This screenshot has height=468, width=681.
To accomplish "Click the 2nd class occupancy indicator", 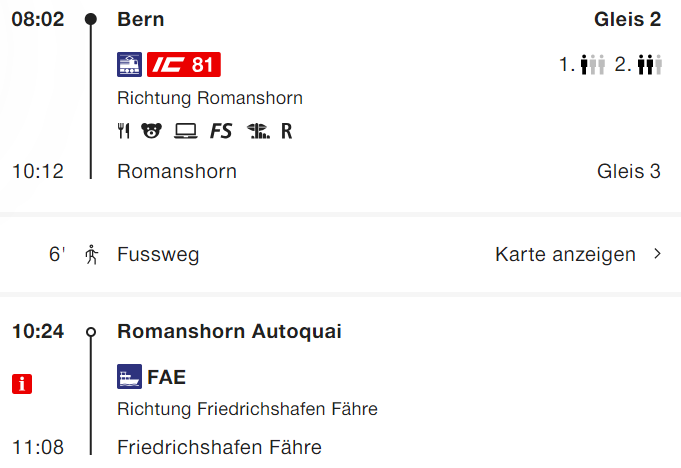I will coord(638,65).
